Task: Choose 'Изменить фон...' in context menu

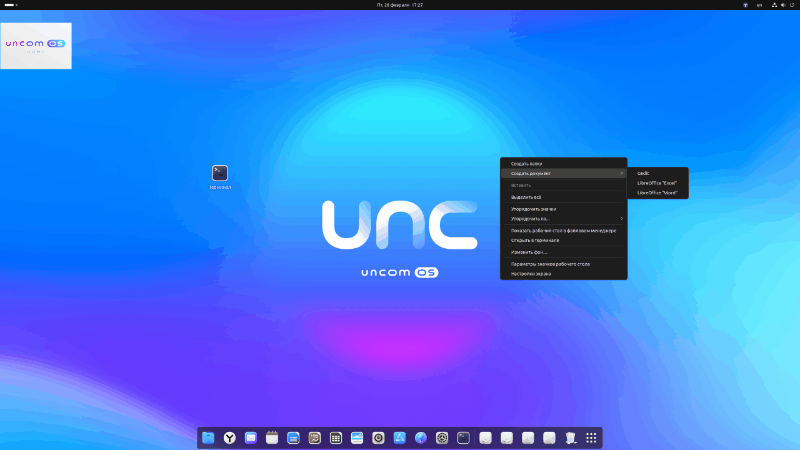Action: click(563, 252)
